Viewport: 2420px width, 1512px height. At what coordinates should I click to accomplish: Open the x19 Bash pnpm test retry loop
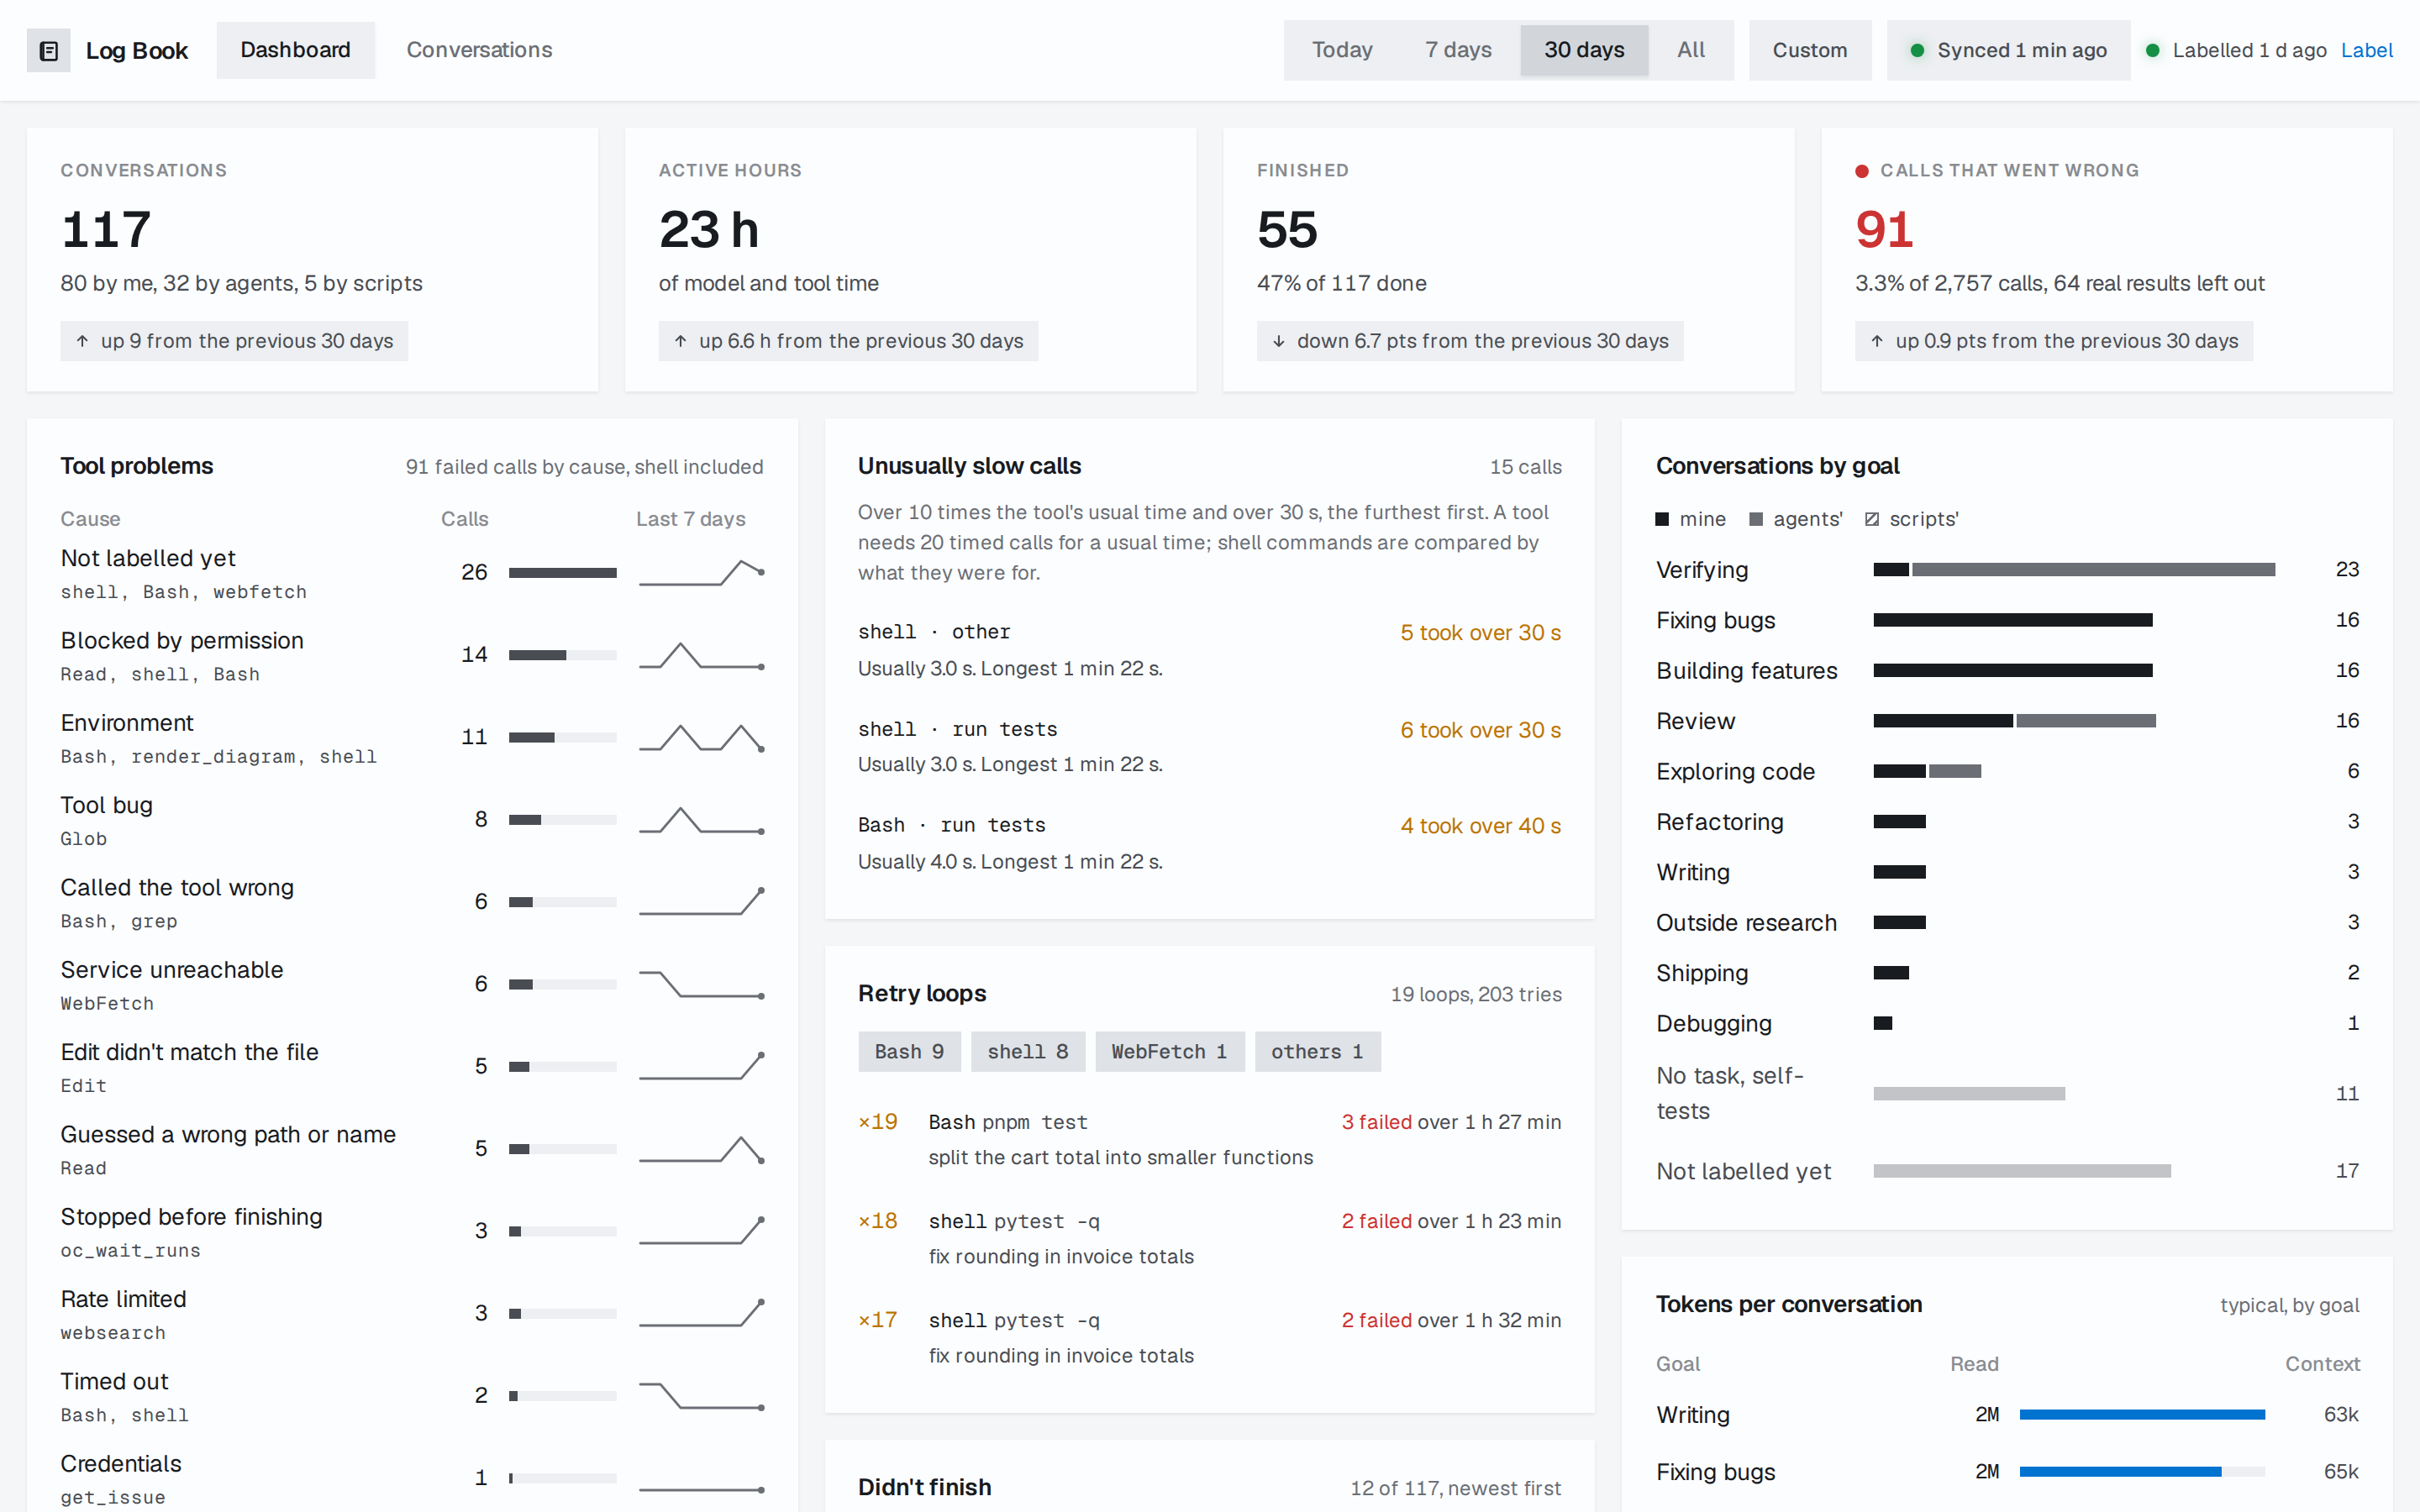pyautogui.click(x=1210, y=1139)
